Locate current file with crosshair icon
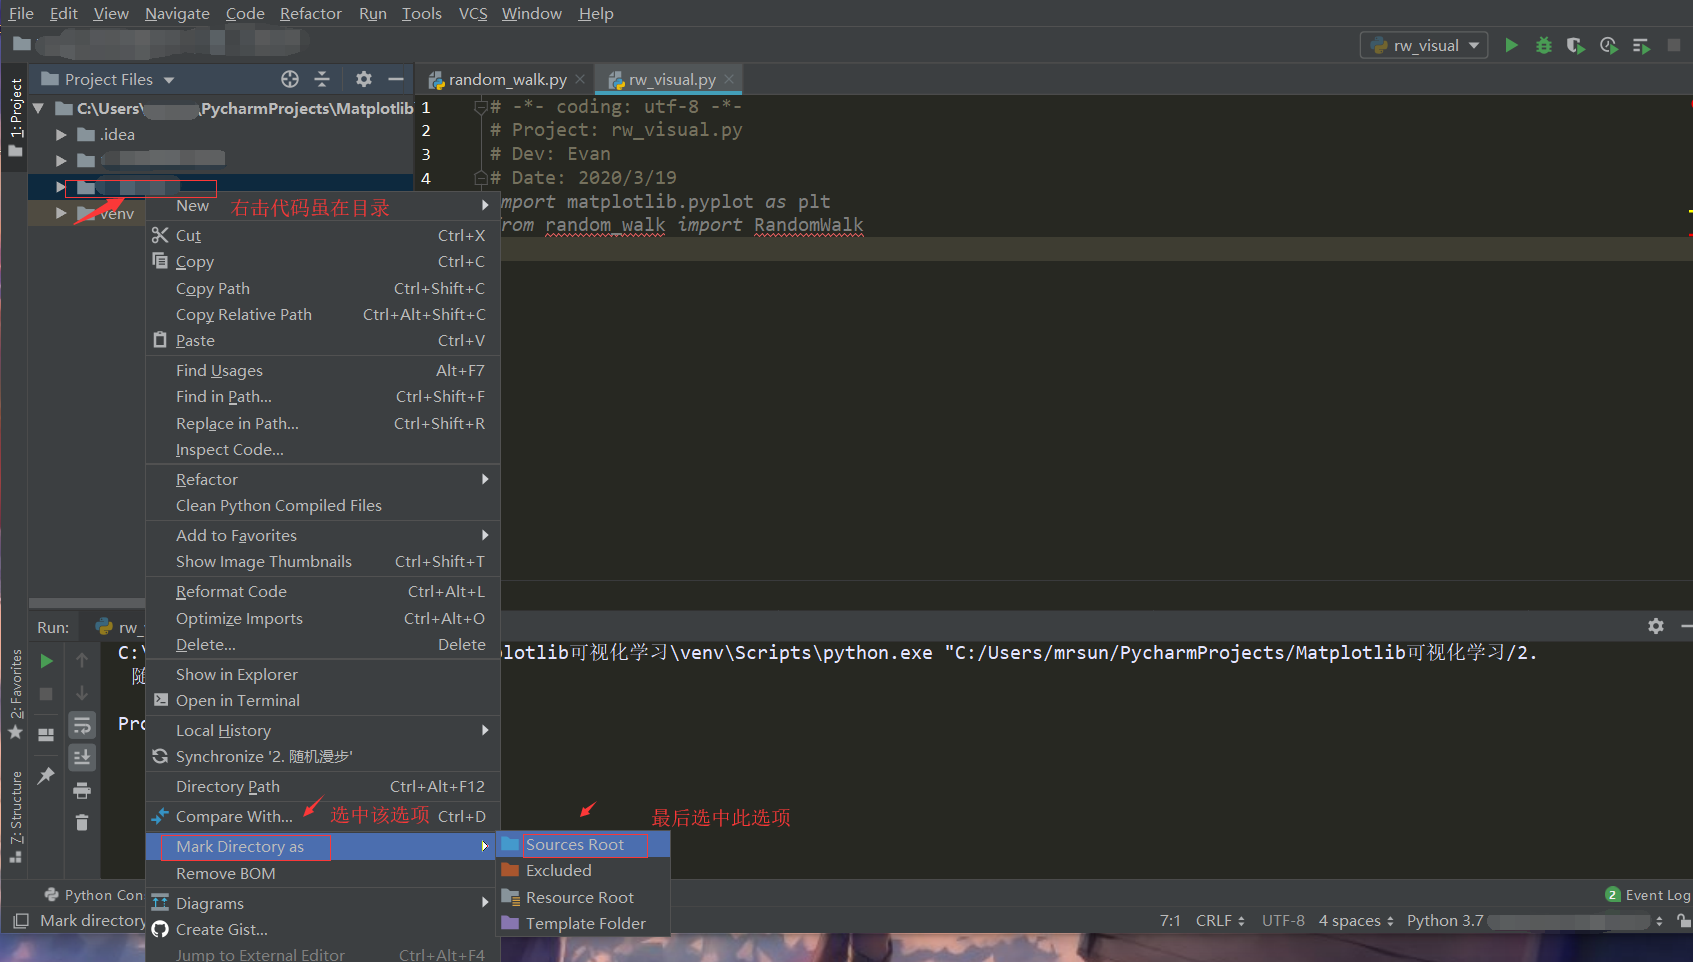 (x=290, y=79)
